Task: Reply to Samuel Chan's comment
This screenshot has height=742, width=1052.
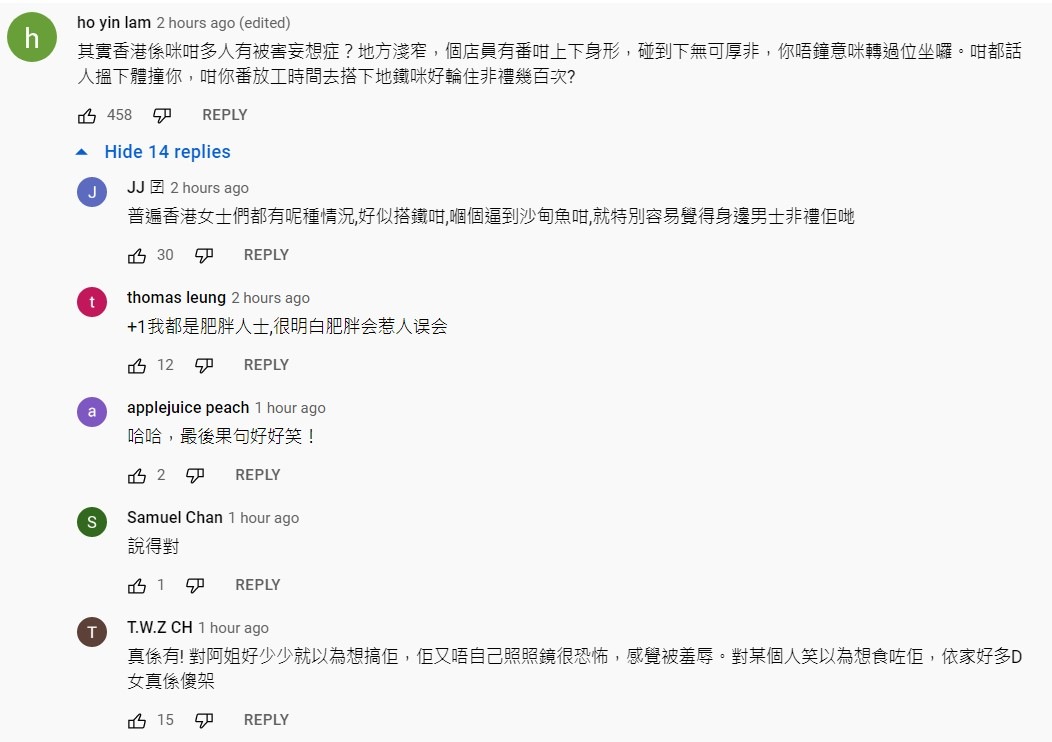Action: click(x=258, y=585)
